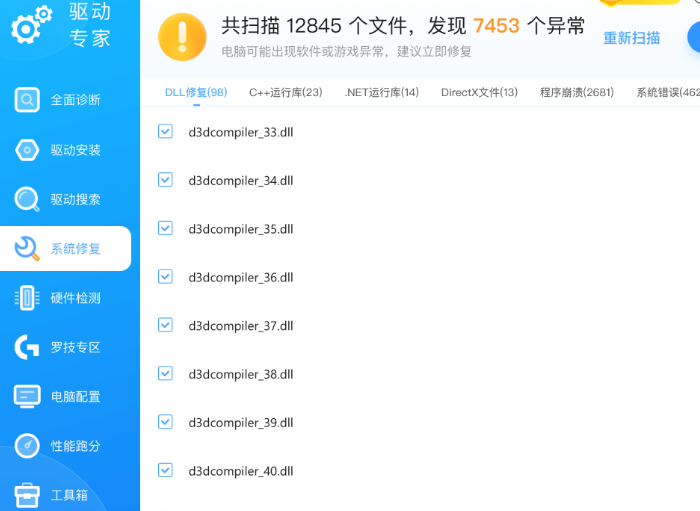Open the 工具箱 toolbox icon

pos(27,495)
